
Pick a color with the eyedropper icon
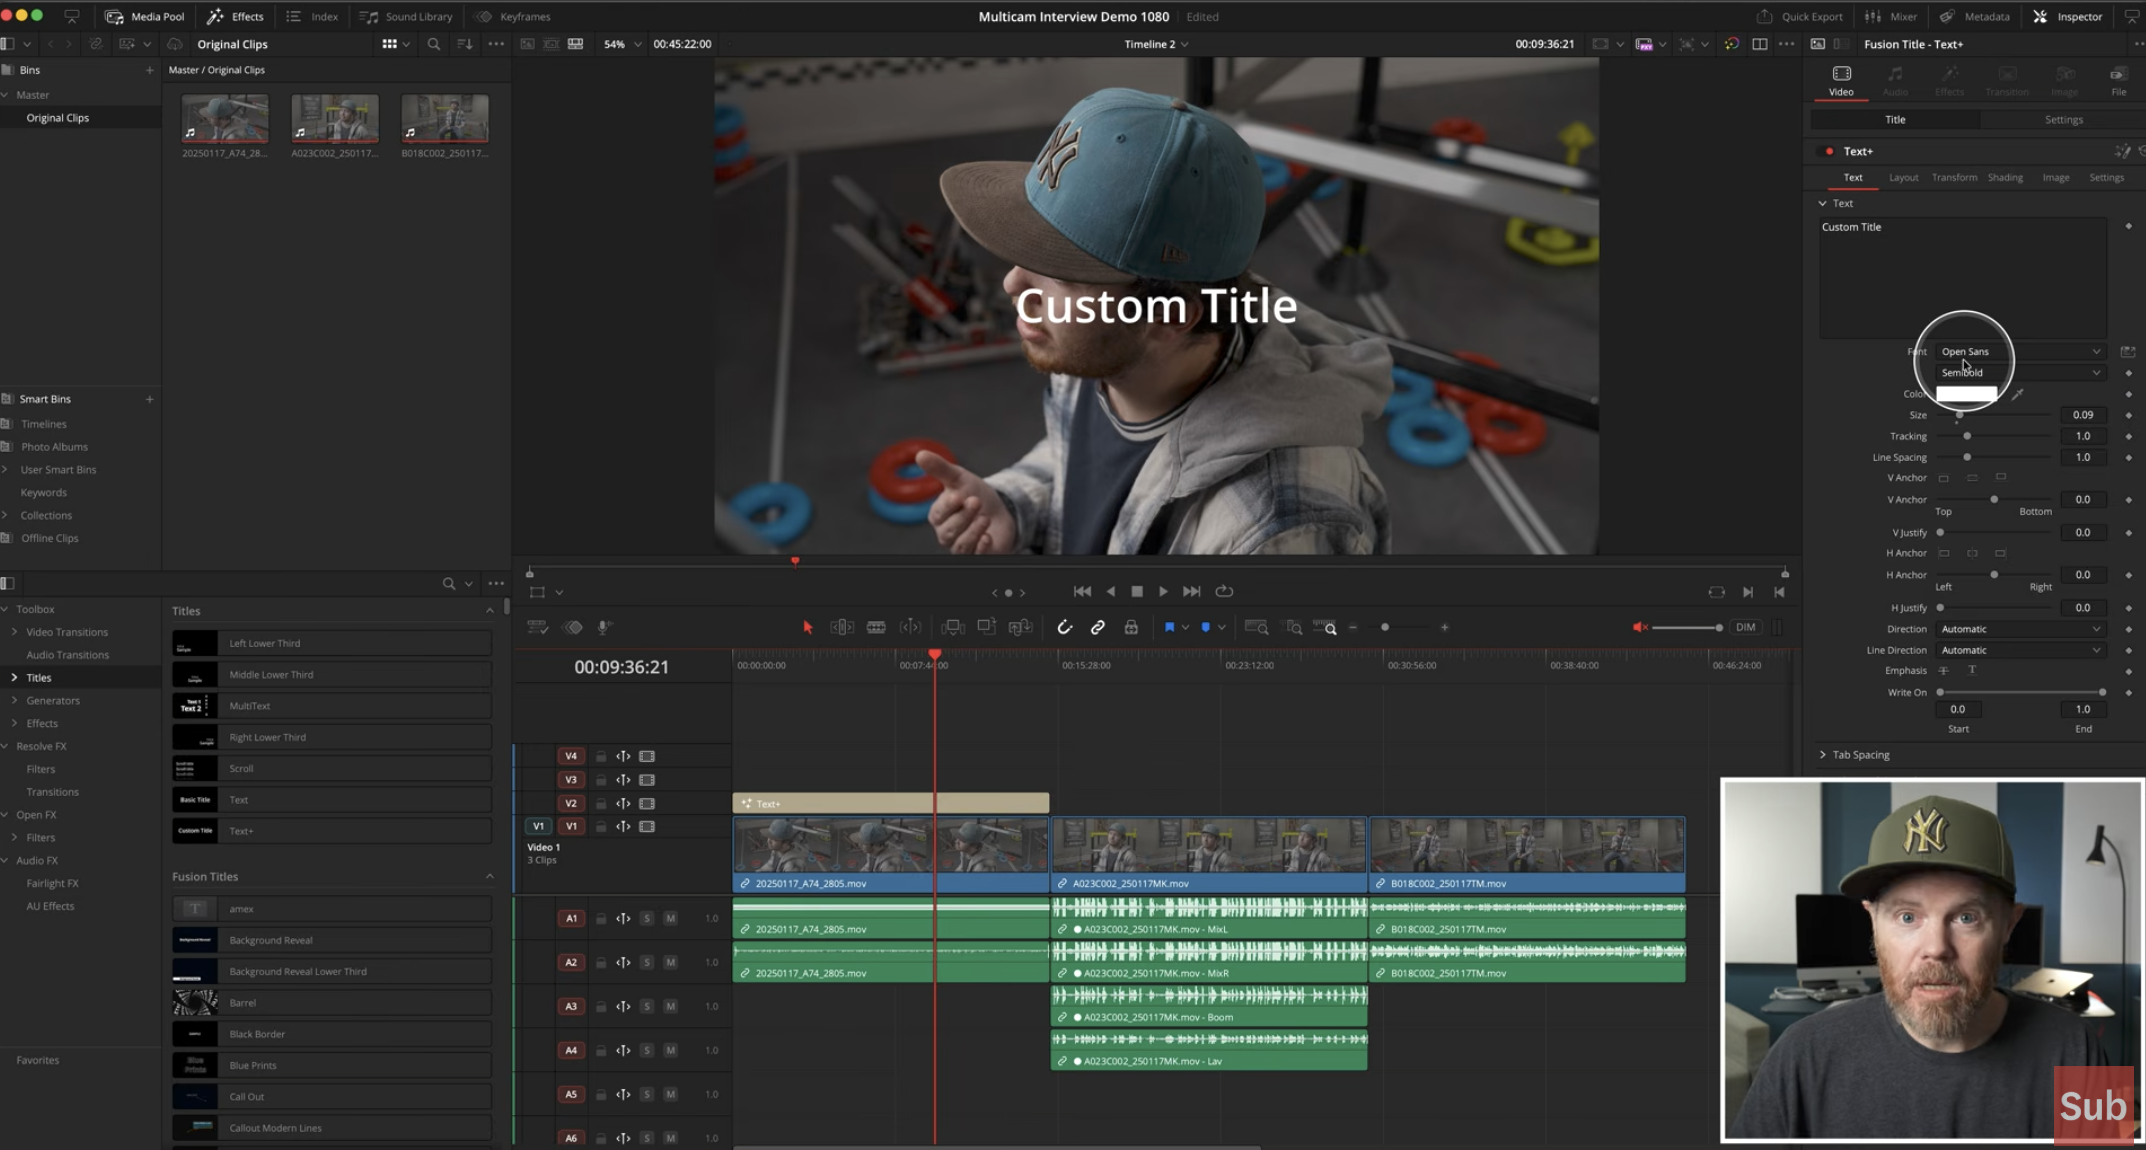pos(2017,394)
